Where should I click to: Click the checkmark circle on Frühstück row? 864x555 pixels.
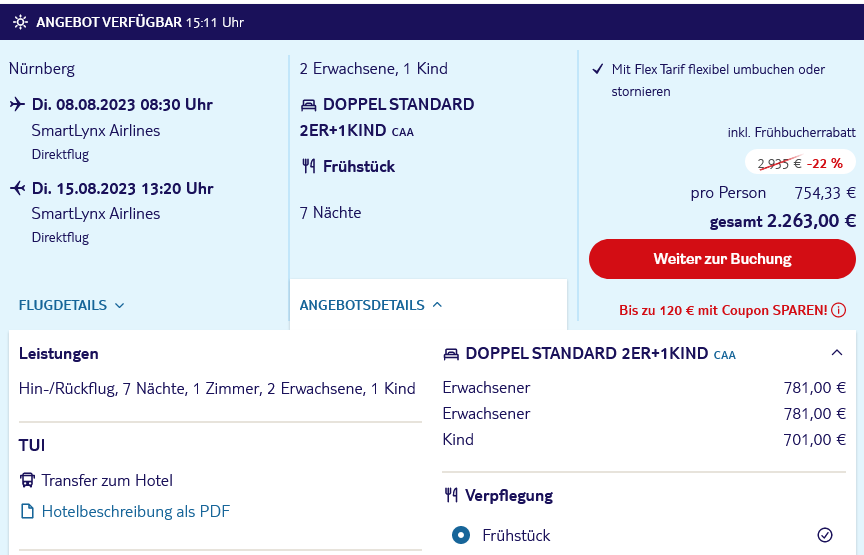[825, 535]
